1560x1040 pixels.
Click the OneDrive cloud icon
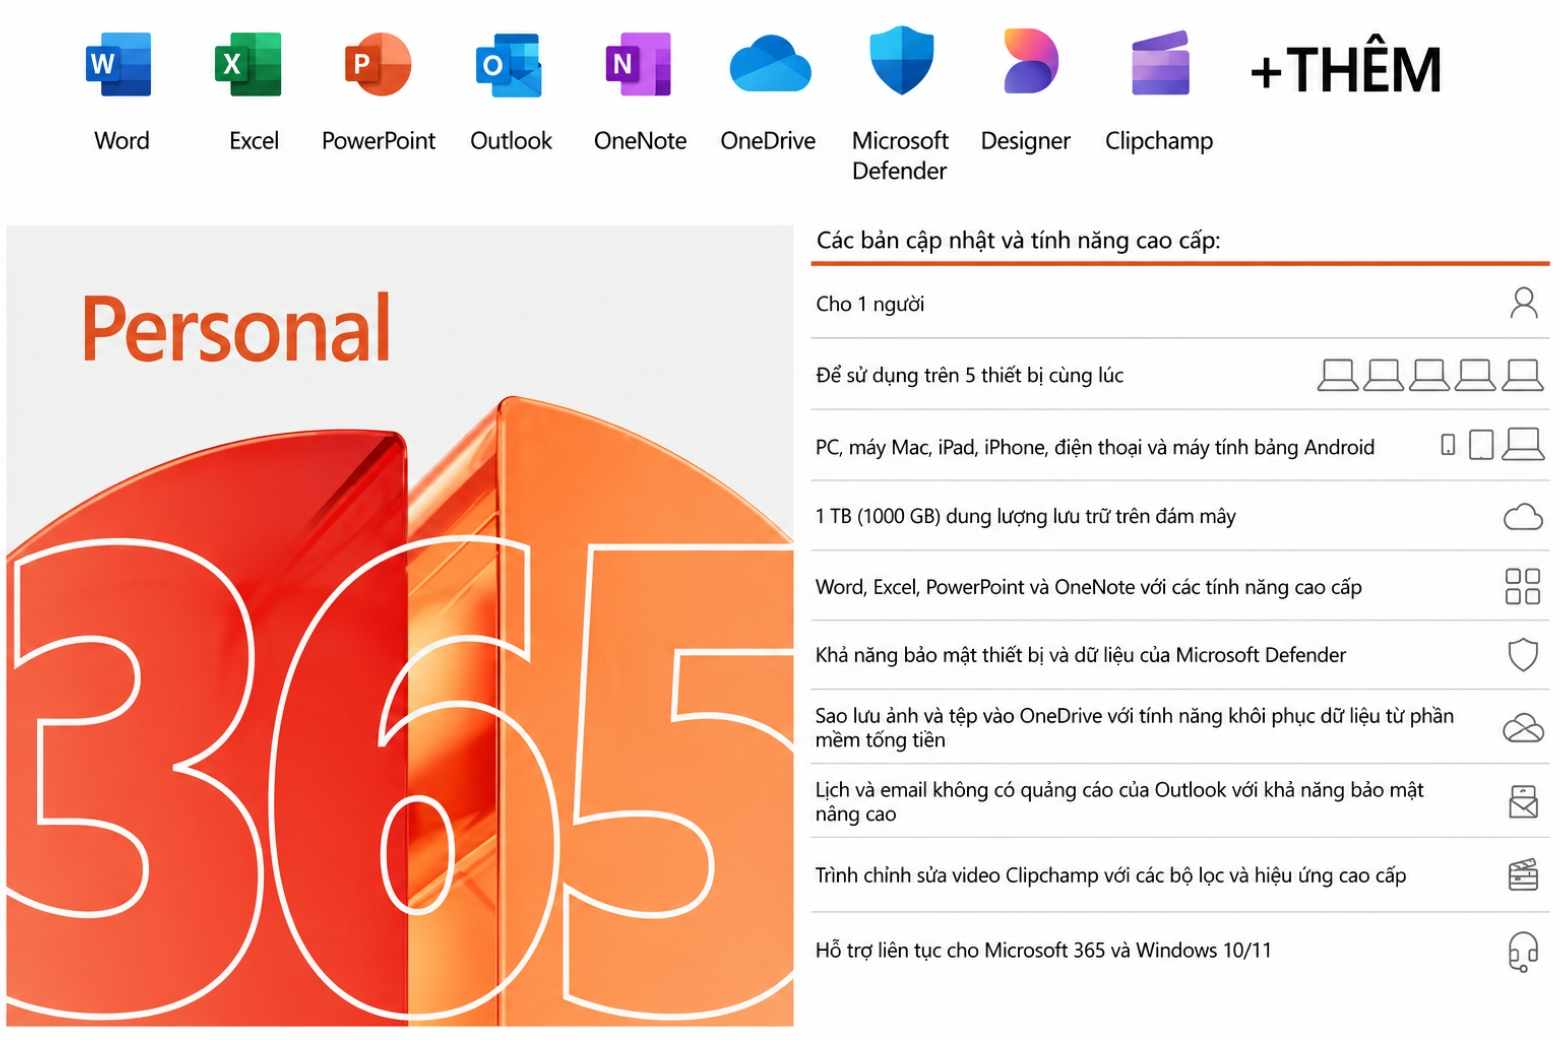pos(769,65)
